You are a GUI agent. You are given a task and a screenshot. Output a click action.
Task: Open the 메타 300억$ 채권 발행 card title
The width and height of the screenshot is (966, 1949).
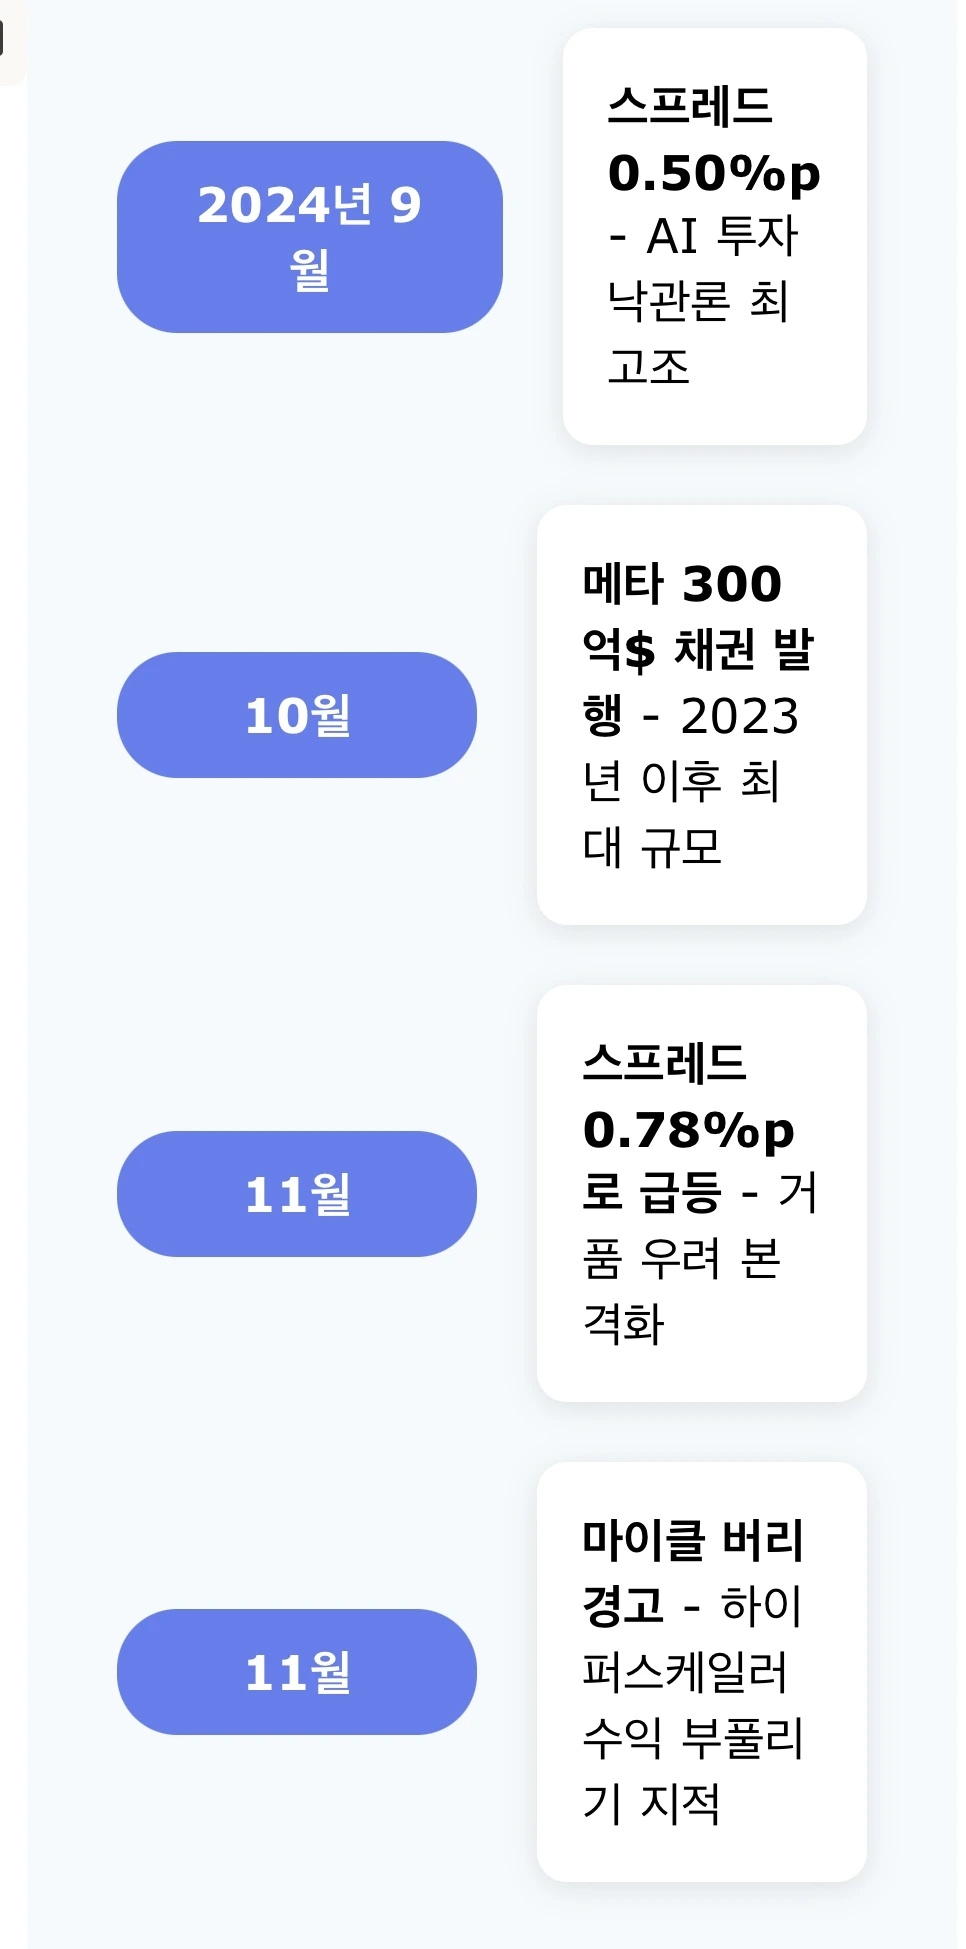698,647
